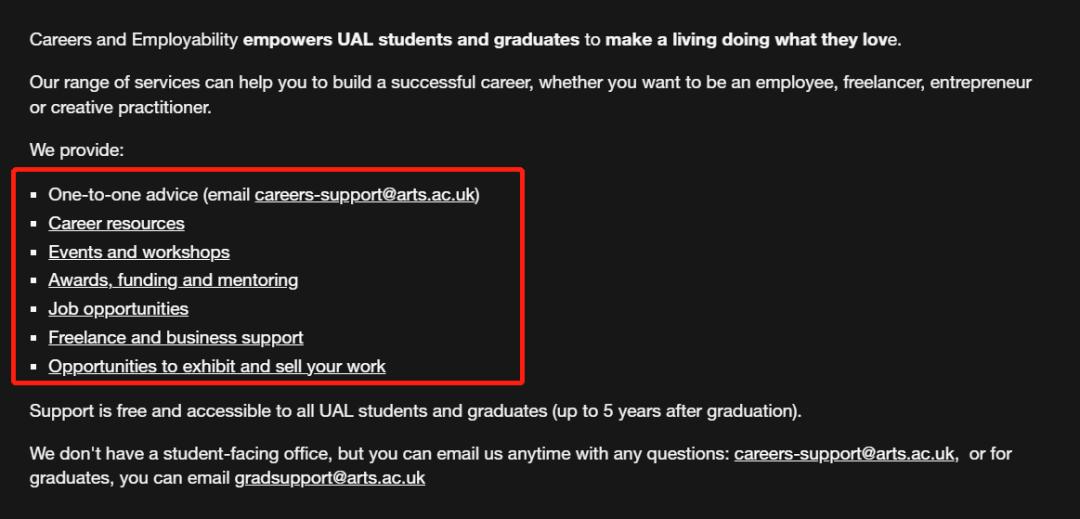Go to Events and workshops

(x=139, y=252)
